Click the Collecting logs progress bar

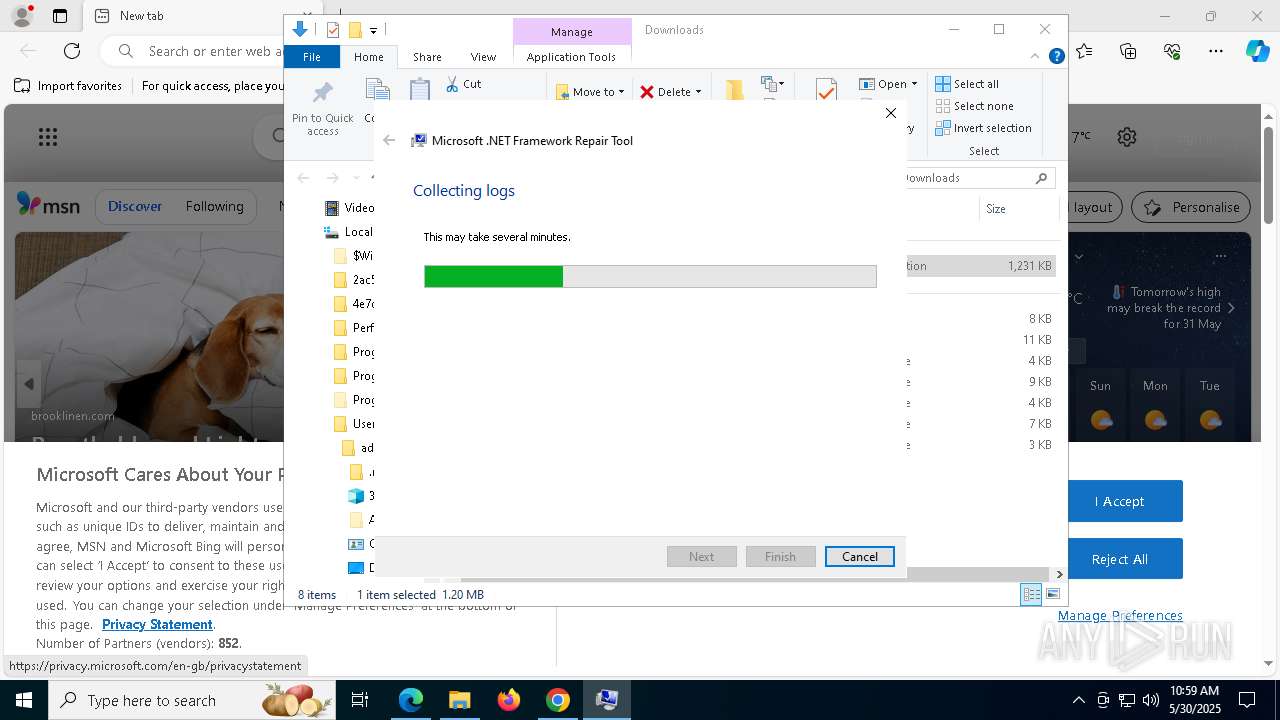(650, 276)
